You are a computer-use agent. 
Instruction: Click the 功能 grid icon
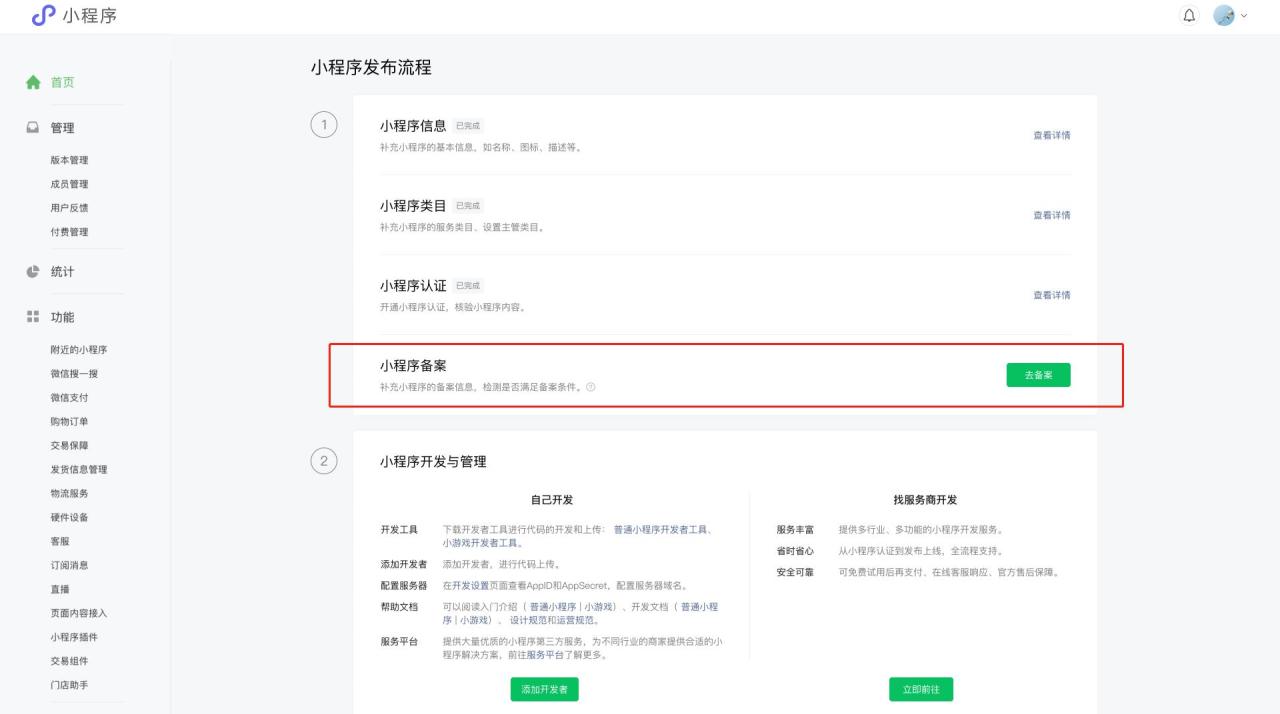(x=34, y=316)
